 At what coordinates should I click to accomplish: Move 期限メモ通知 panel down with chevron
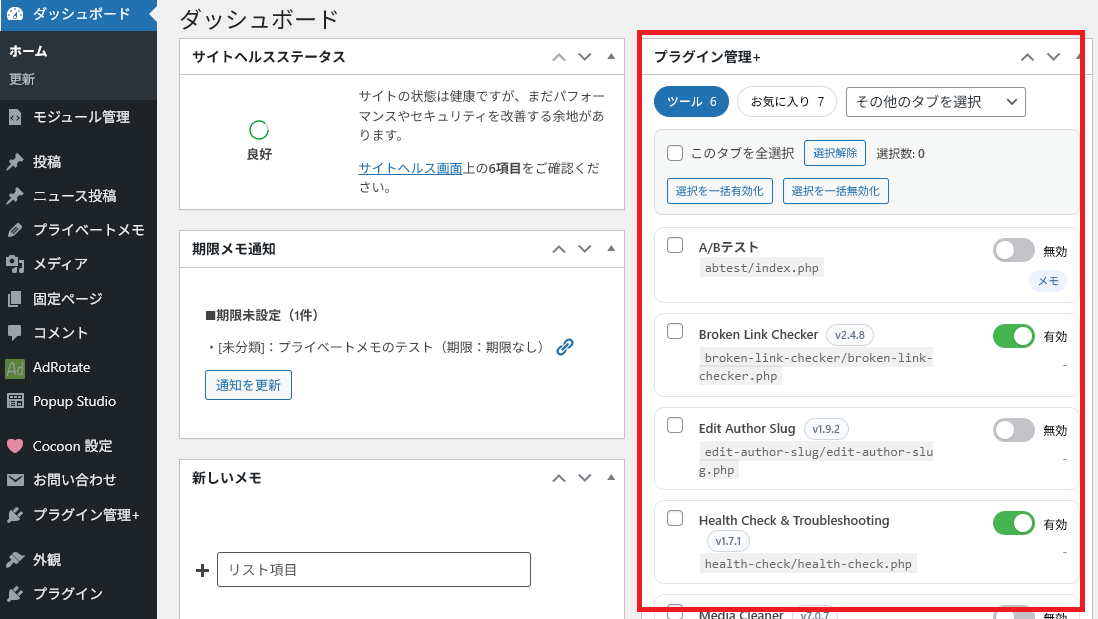tap(585, 249)
